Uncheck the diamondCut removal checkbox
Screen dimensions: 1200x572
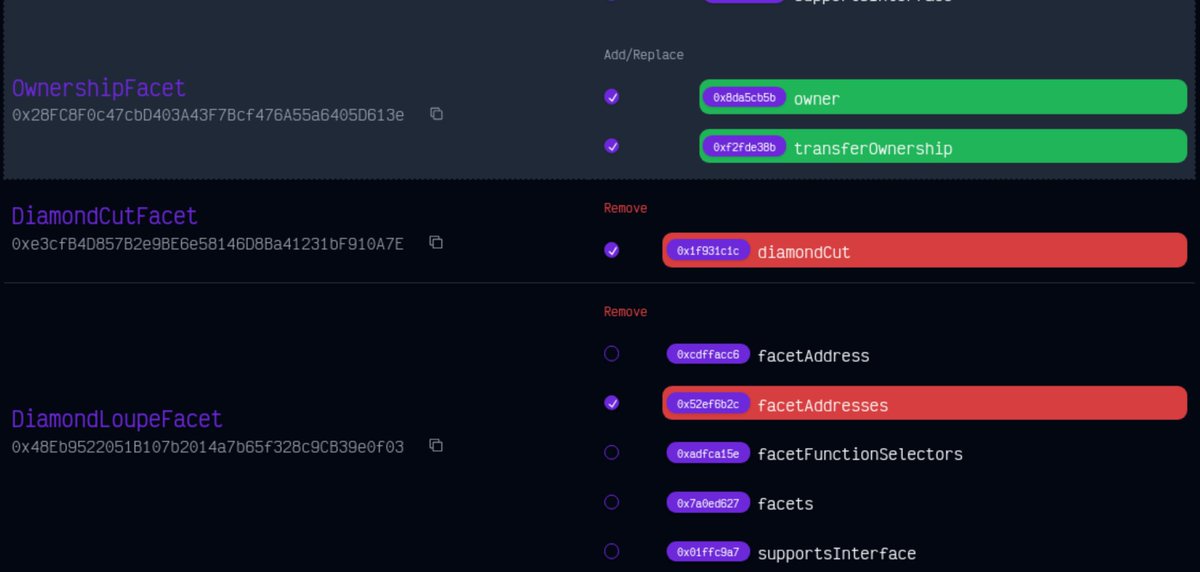tap(612, 250)
